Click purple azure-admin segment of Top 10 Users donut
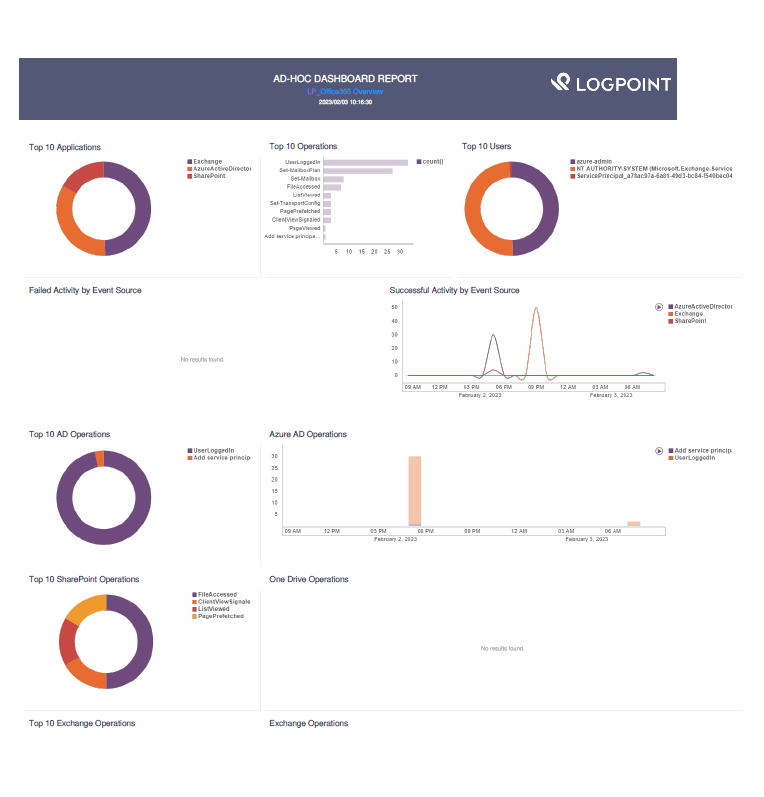Screen dimensions: 764x797 550,208
